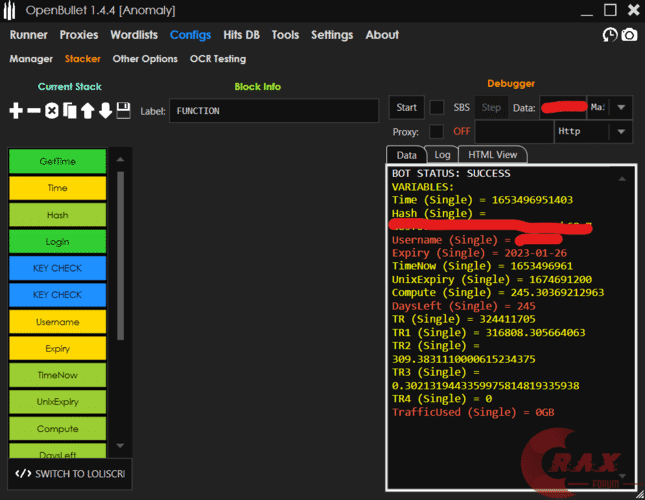Viewport: 645px width, 500px height.
Task: Open the HTML View tab
Action: (493, 155)
